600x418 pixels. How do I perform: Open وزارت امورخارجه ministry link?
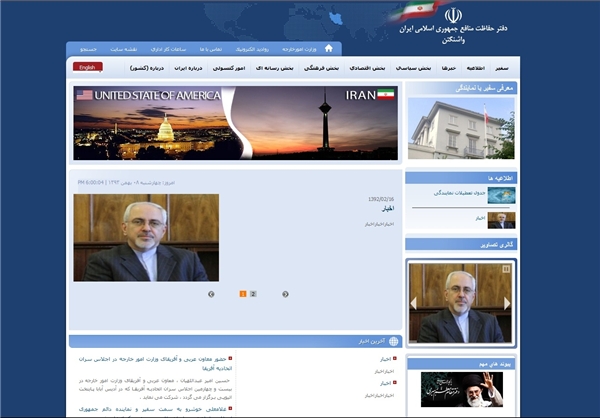(299, 49)
